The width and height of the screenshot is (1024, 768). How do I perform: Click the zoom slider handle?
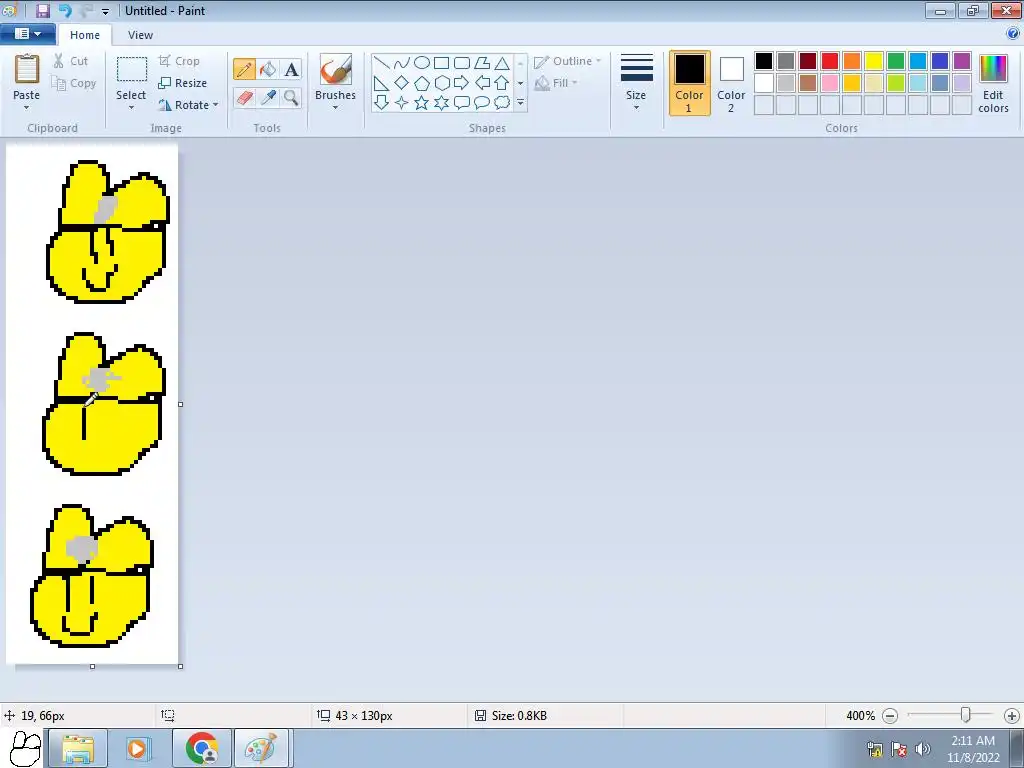(965, 715)
